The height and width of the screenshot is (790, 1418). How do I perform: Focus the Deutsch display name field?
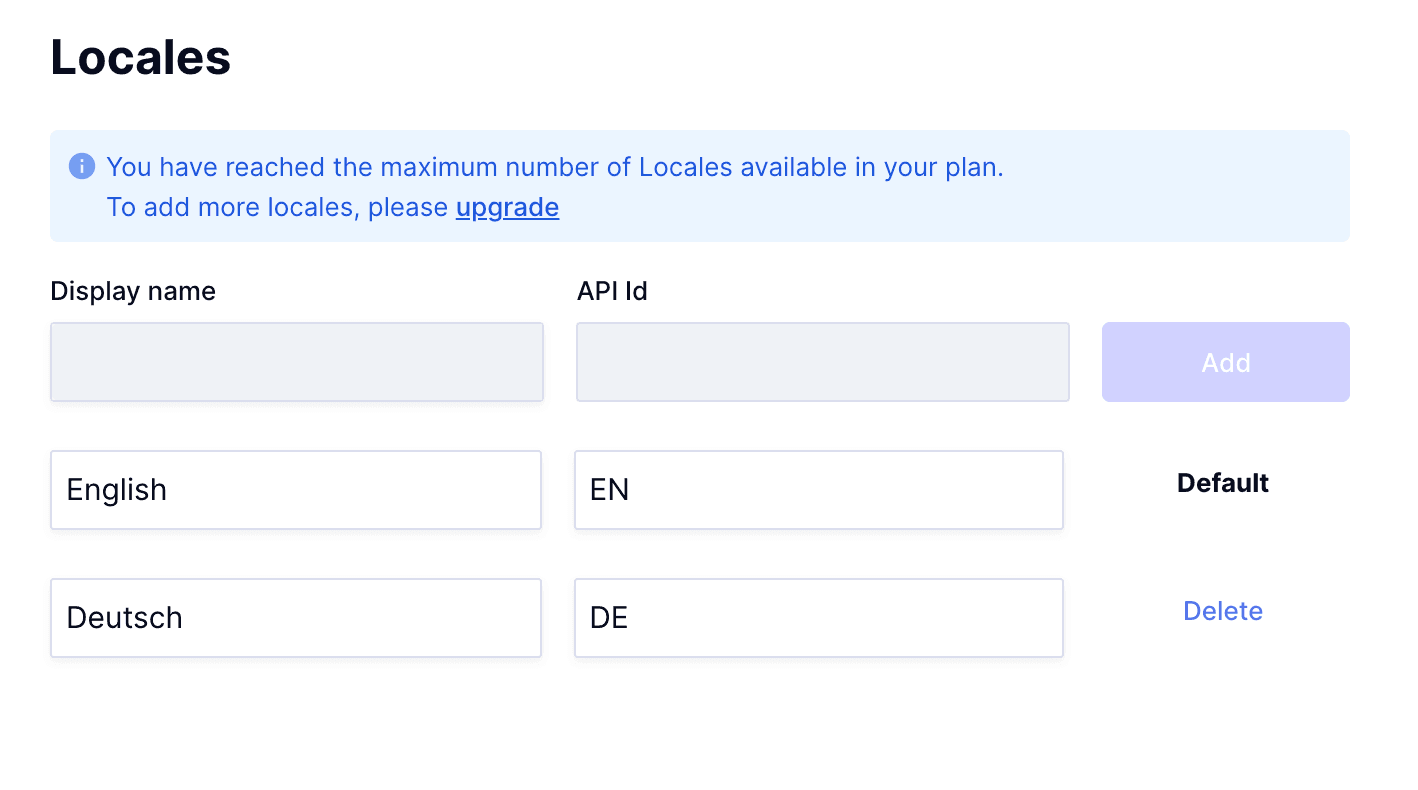pos(296,618)
